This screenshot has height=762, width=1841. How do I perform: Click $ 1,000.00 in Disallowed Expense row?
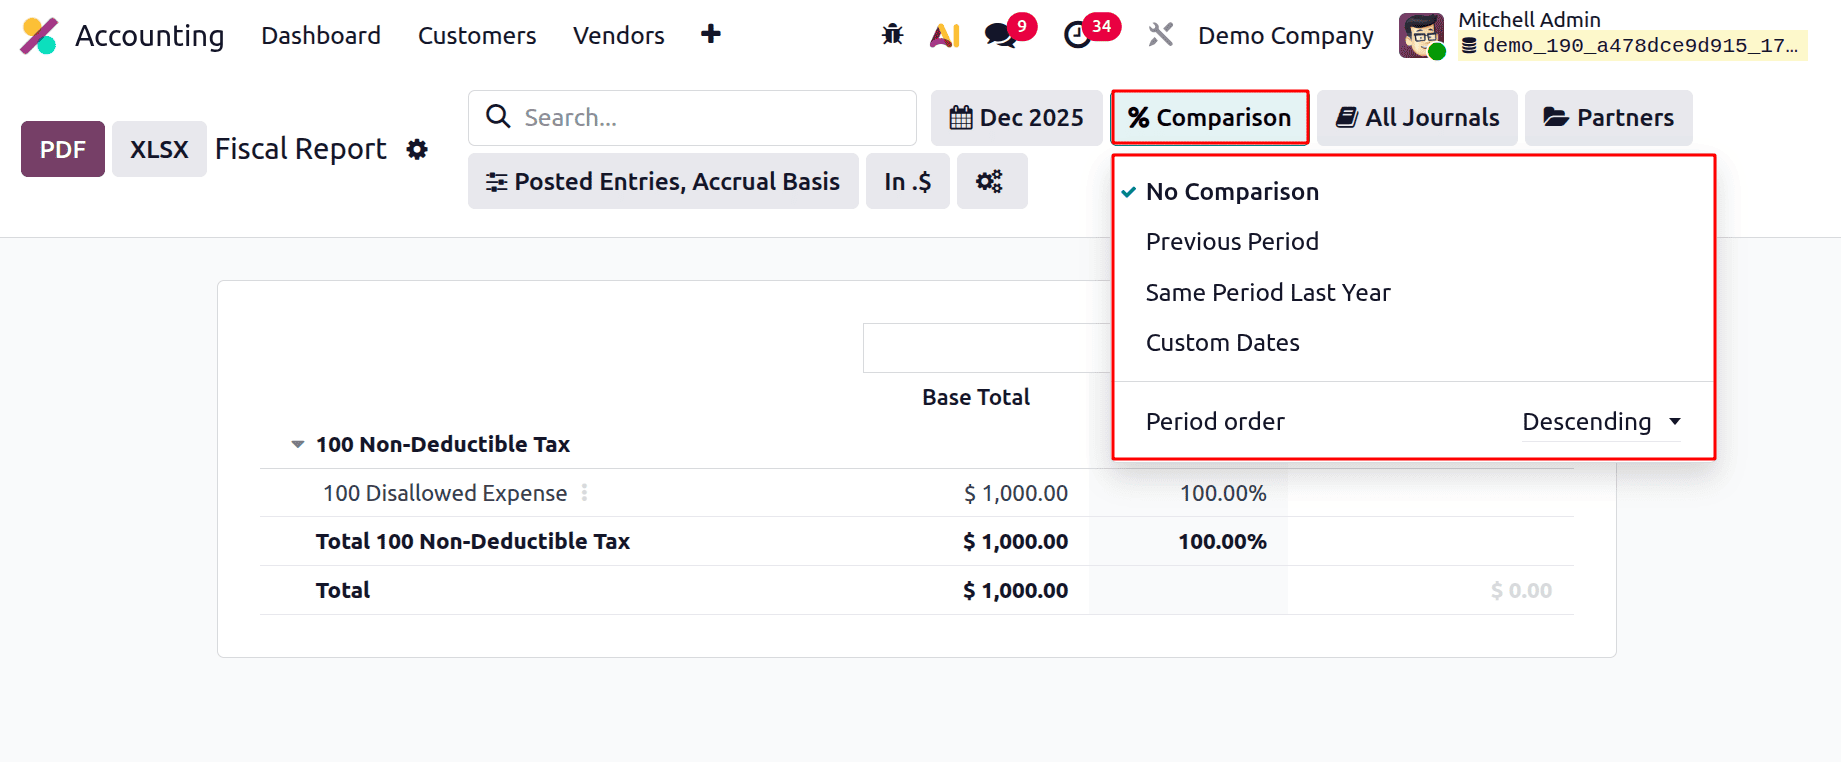tap(1016, 493)
